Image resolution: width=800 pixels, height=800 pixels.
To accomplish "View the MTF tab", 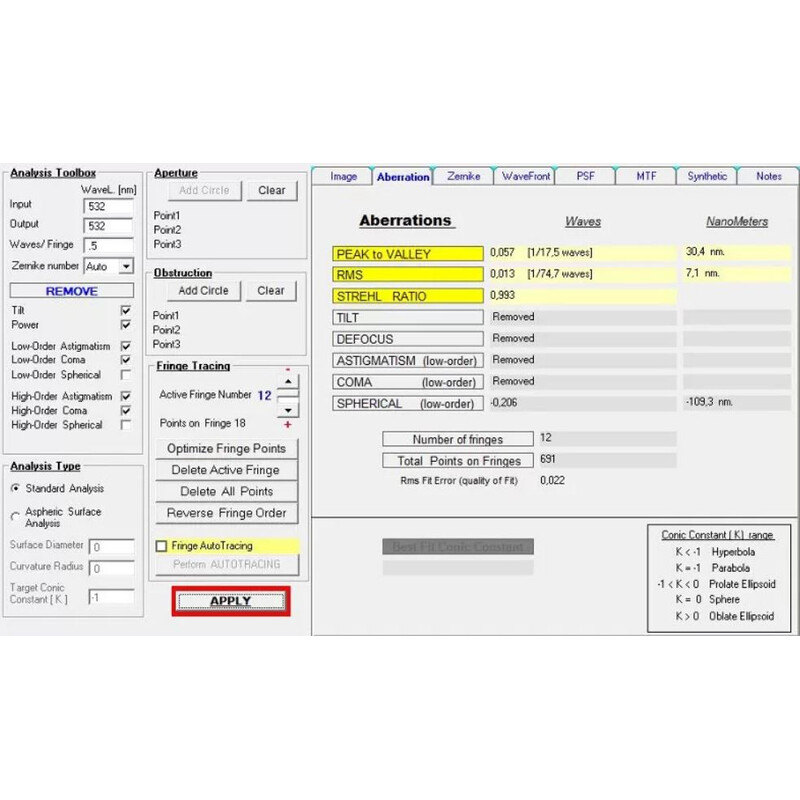I will tap(646, 176).
